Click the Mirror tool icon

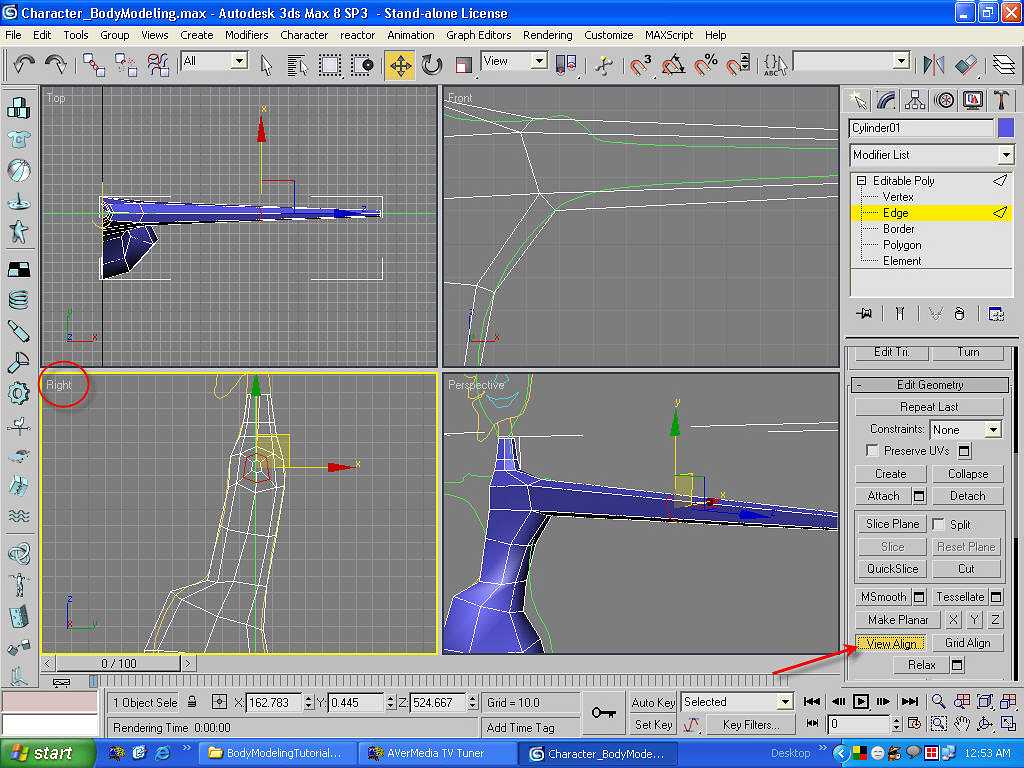pos(934,65)
